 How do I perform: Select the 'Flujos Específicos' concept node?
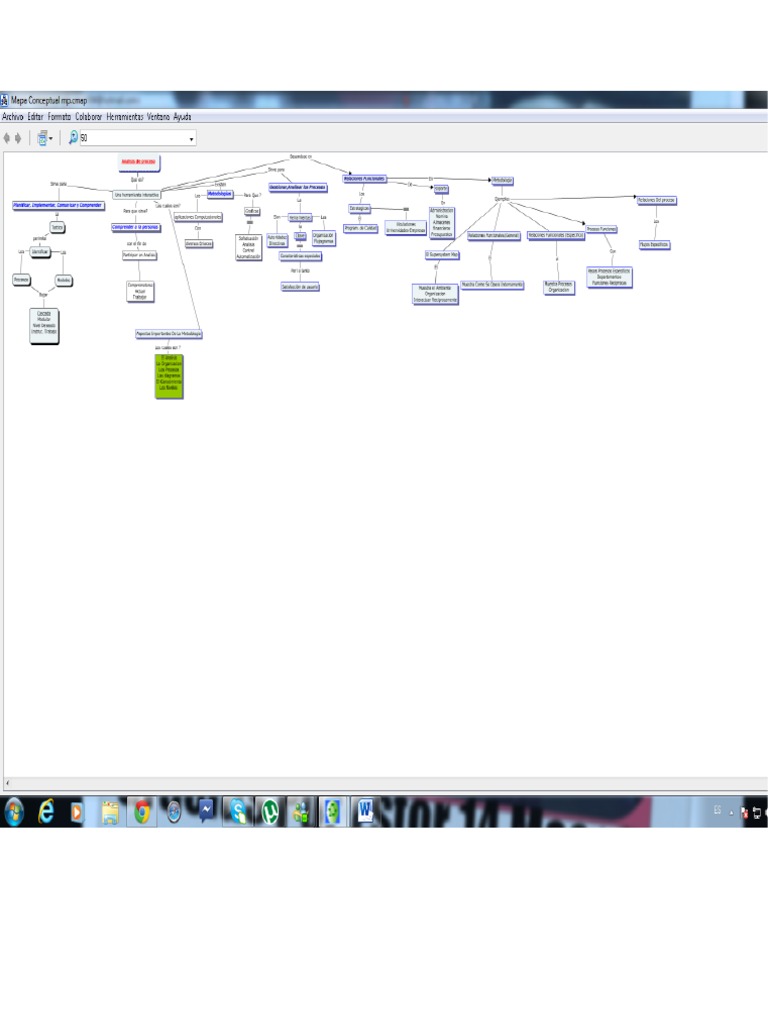click(x=654, y=244)
